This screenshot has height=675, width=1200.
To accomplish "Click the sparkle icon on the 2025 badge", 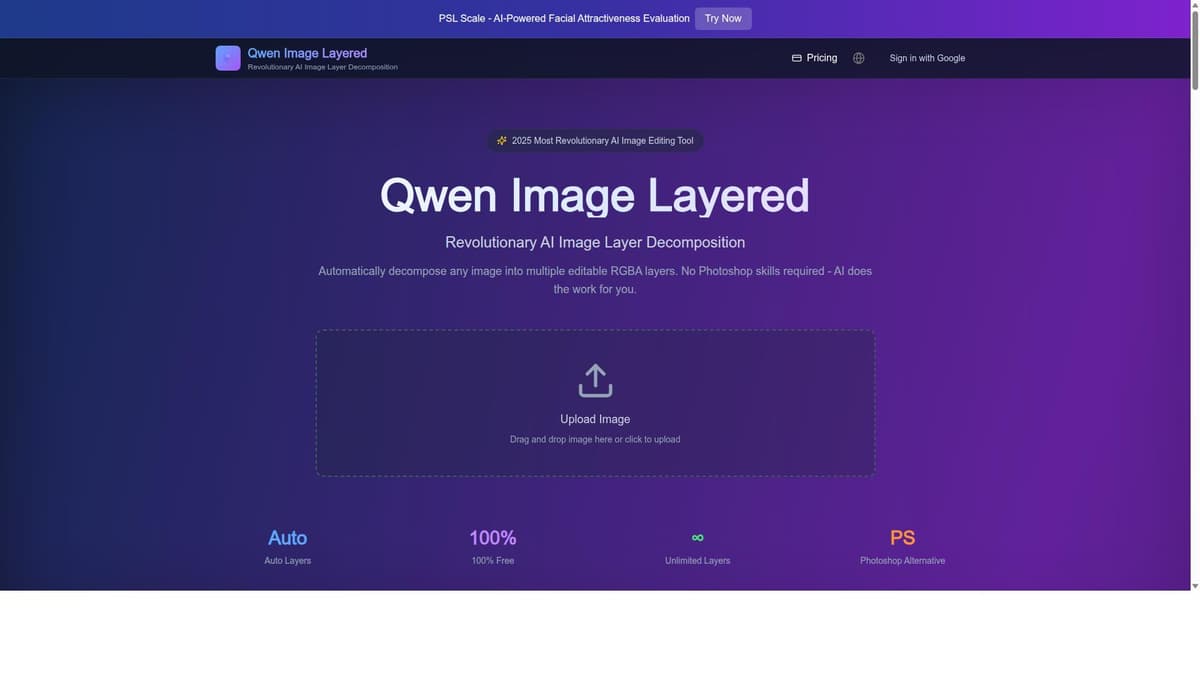I will [500, 140].
